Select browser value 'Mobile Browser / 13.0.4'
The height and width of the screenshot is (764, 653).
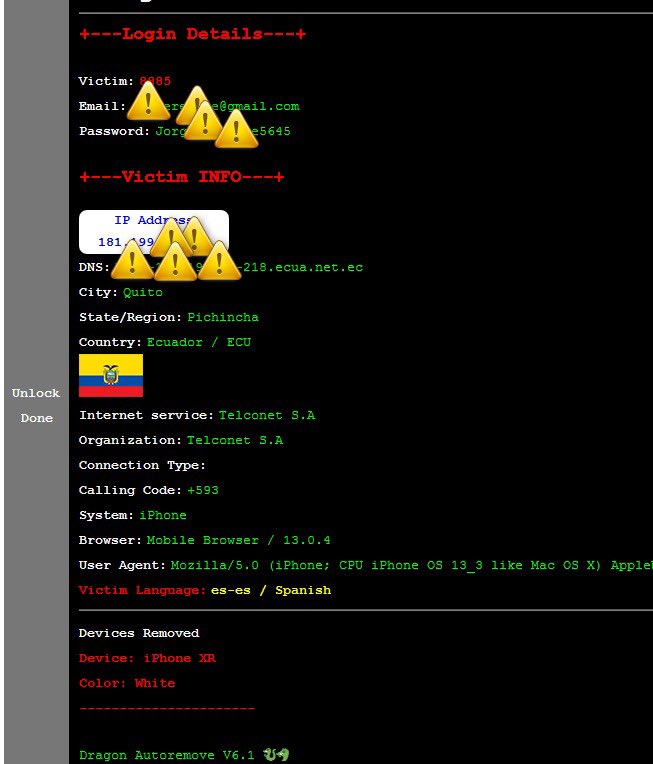[238, 540]
